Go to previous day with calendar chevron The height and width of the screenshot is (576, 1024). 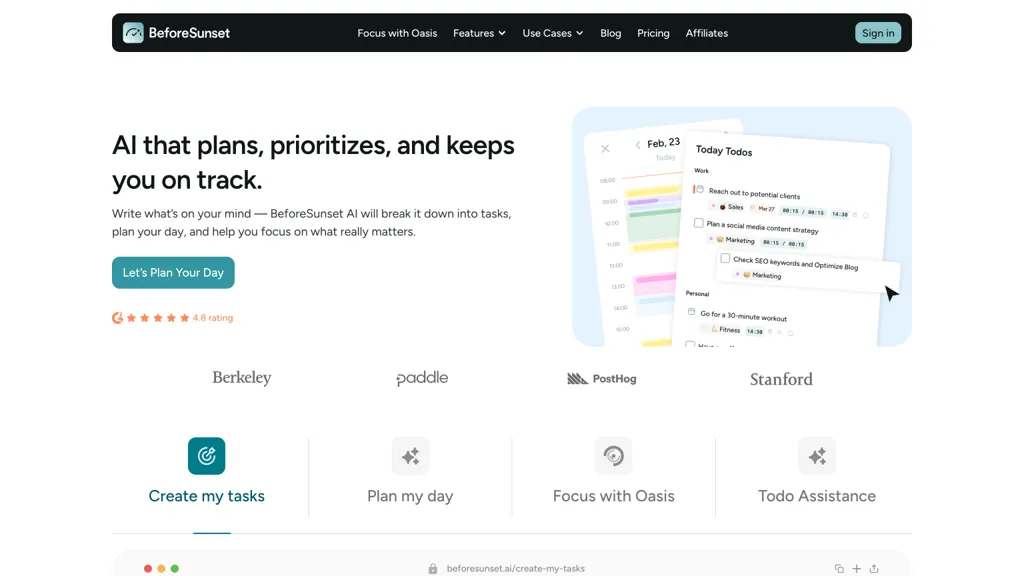click(x=638, y=145)
